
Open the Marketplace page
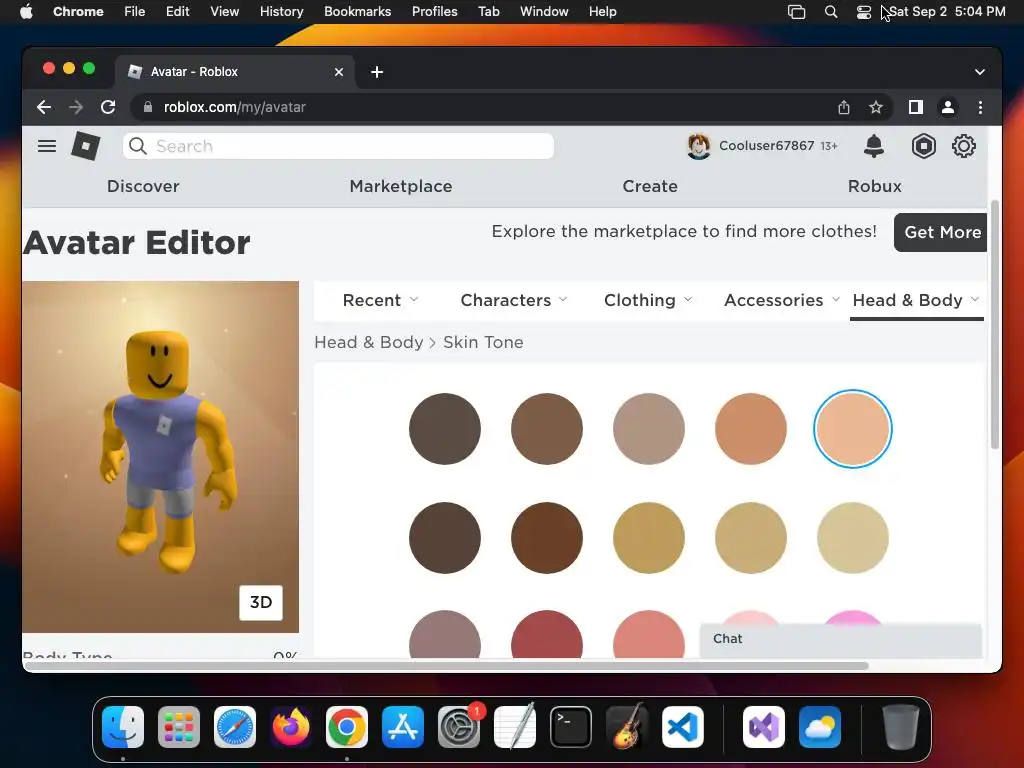pos(401,186)
